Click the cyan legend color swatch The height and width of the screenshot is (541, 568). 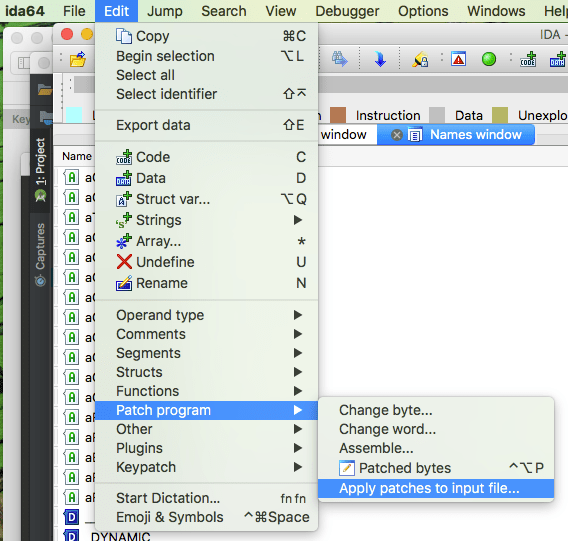[74, 115]
